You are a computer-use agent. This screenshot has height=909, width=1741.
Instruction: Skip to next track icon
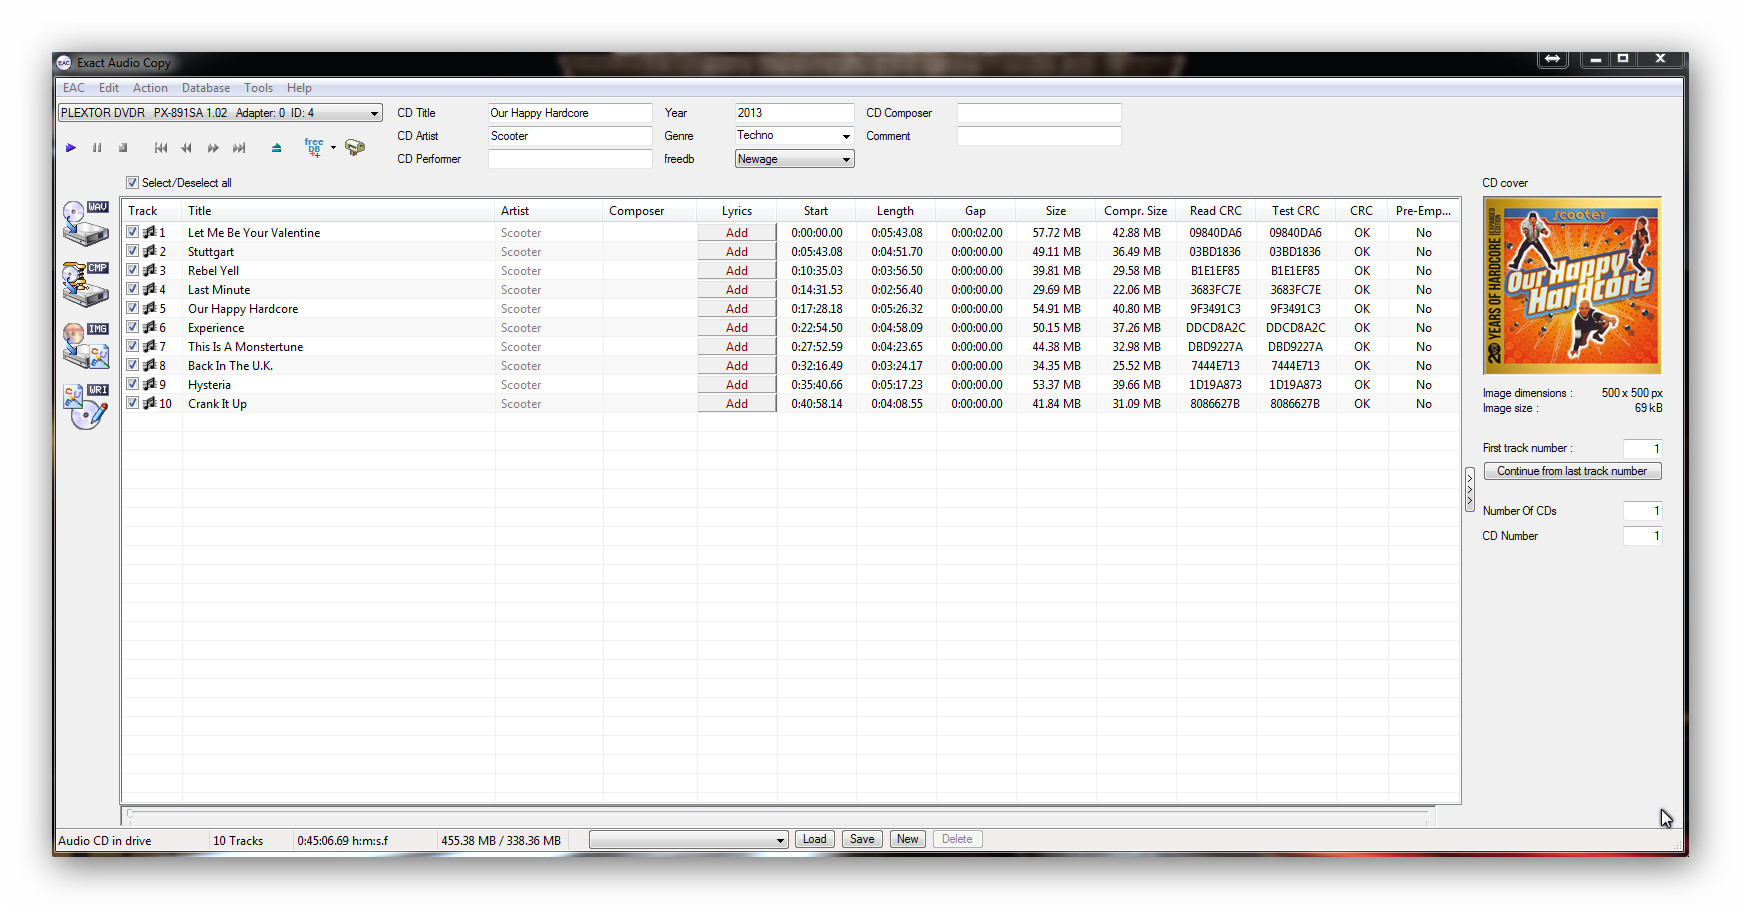(239, 148)
